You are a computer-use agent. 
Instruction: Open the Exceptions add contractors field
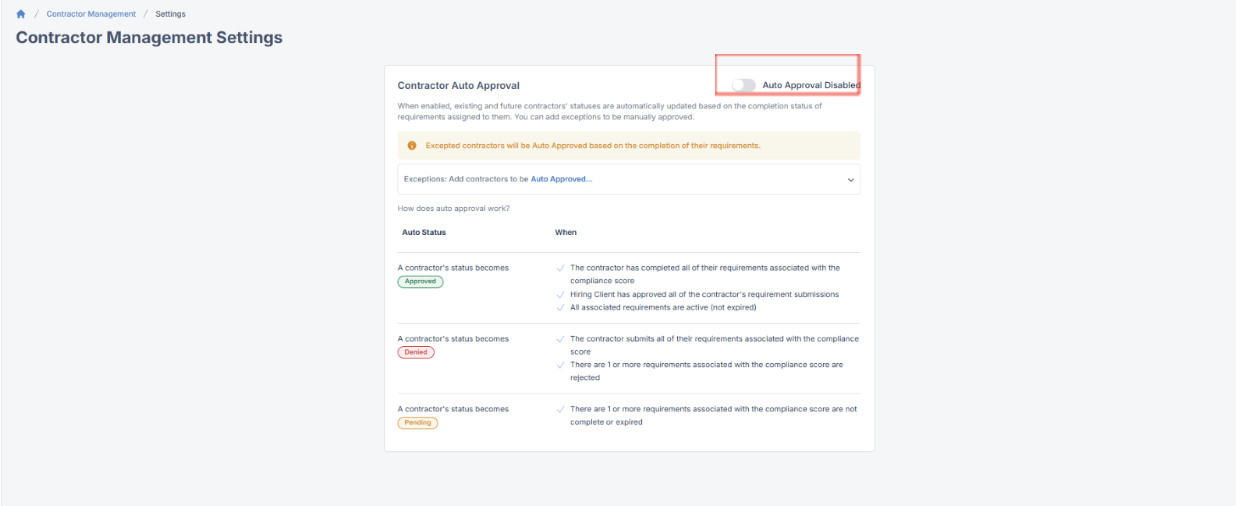pyautogui.click(x=629, y=179)
